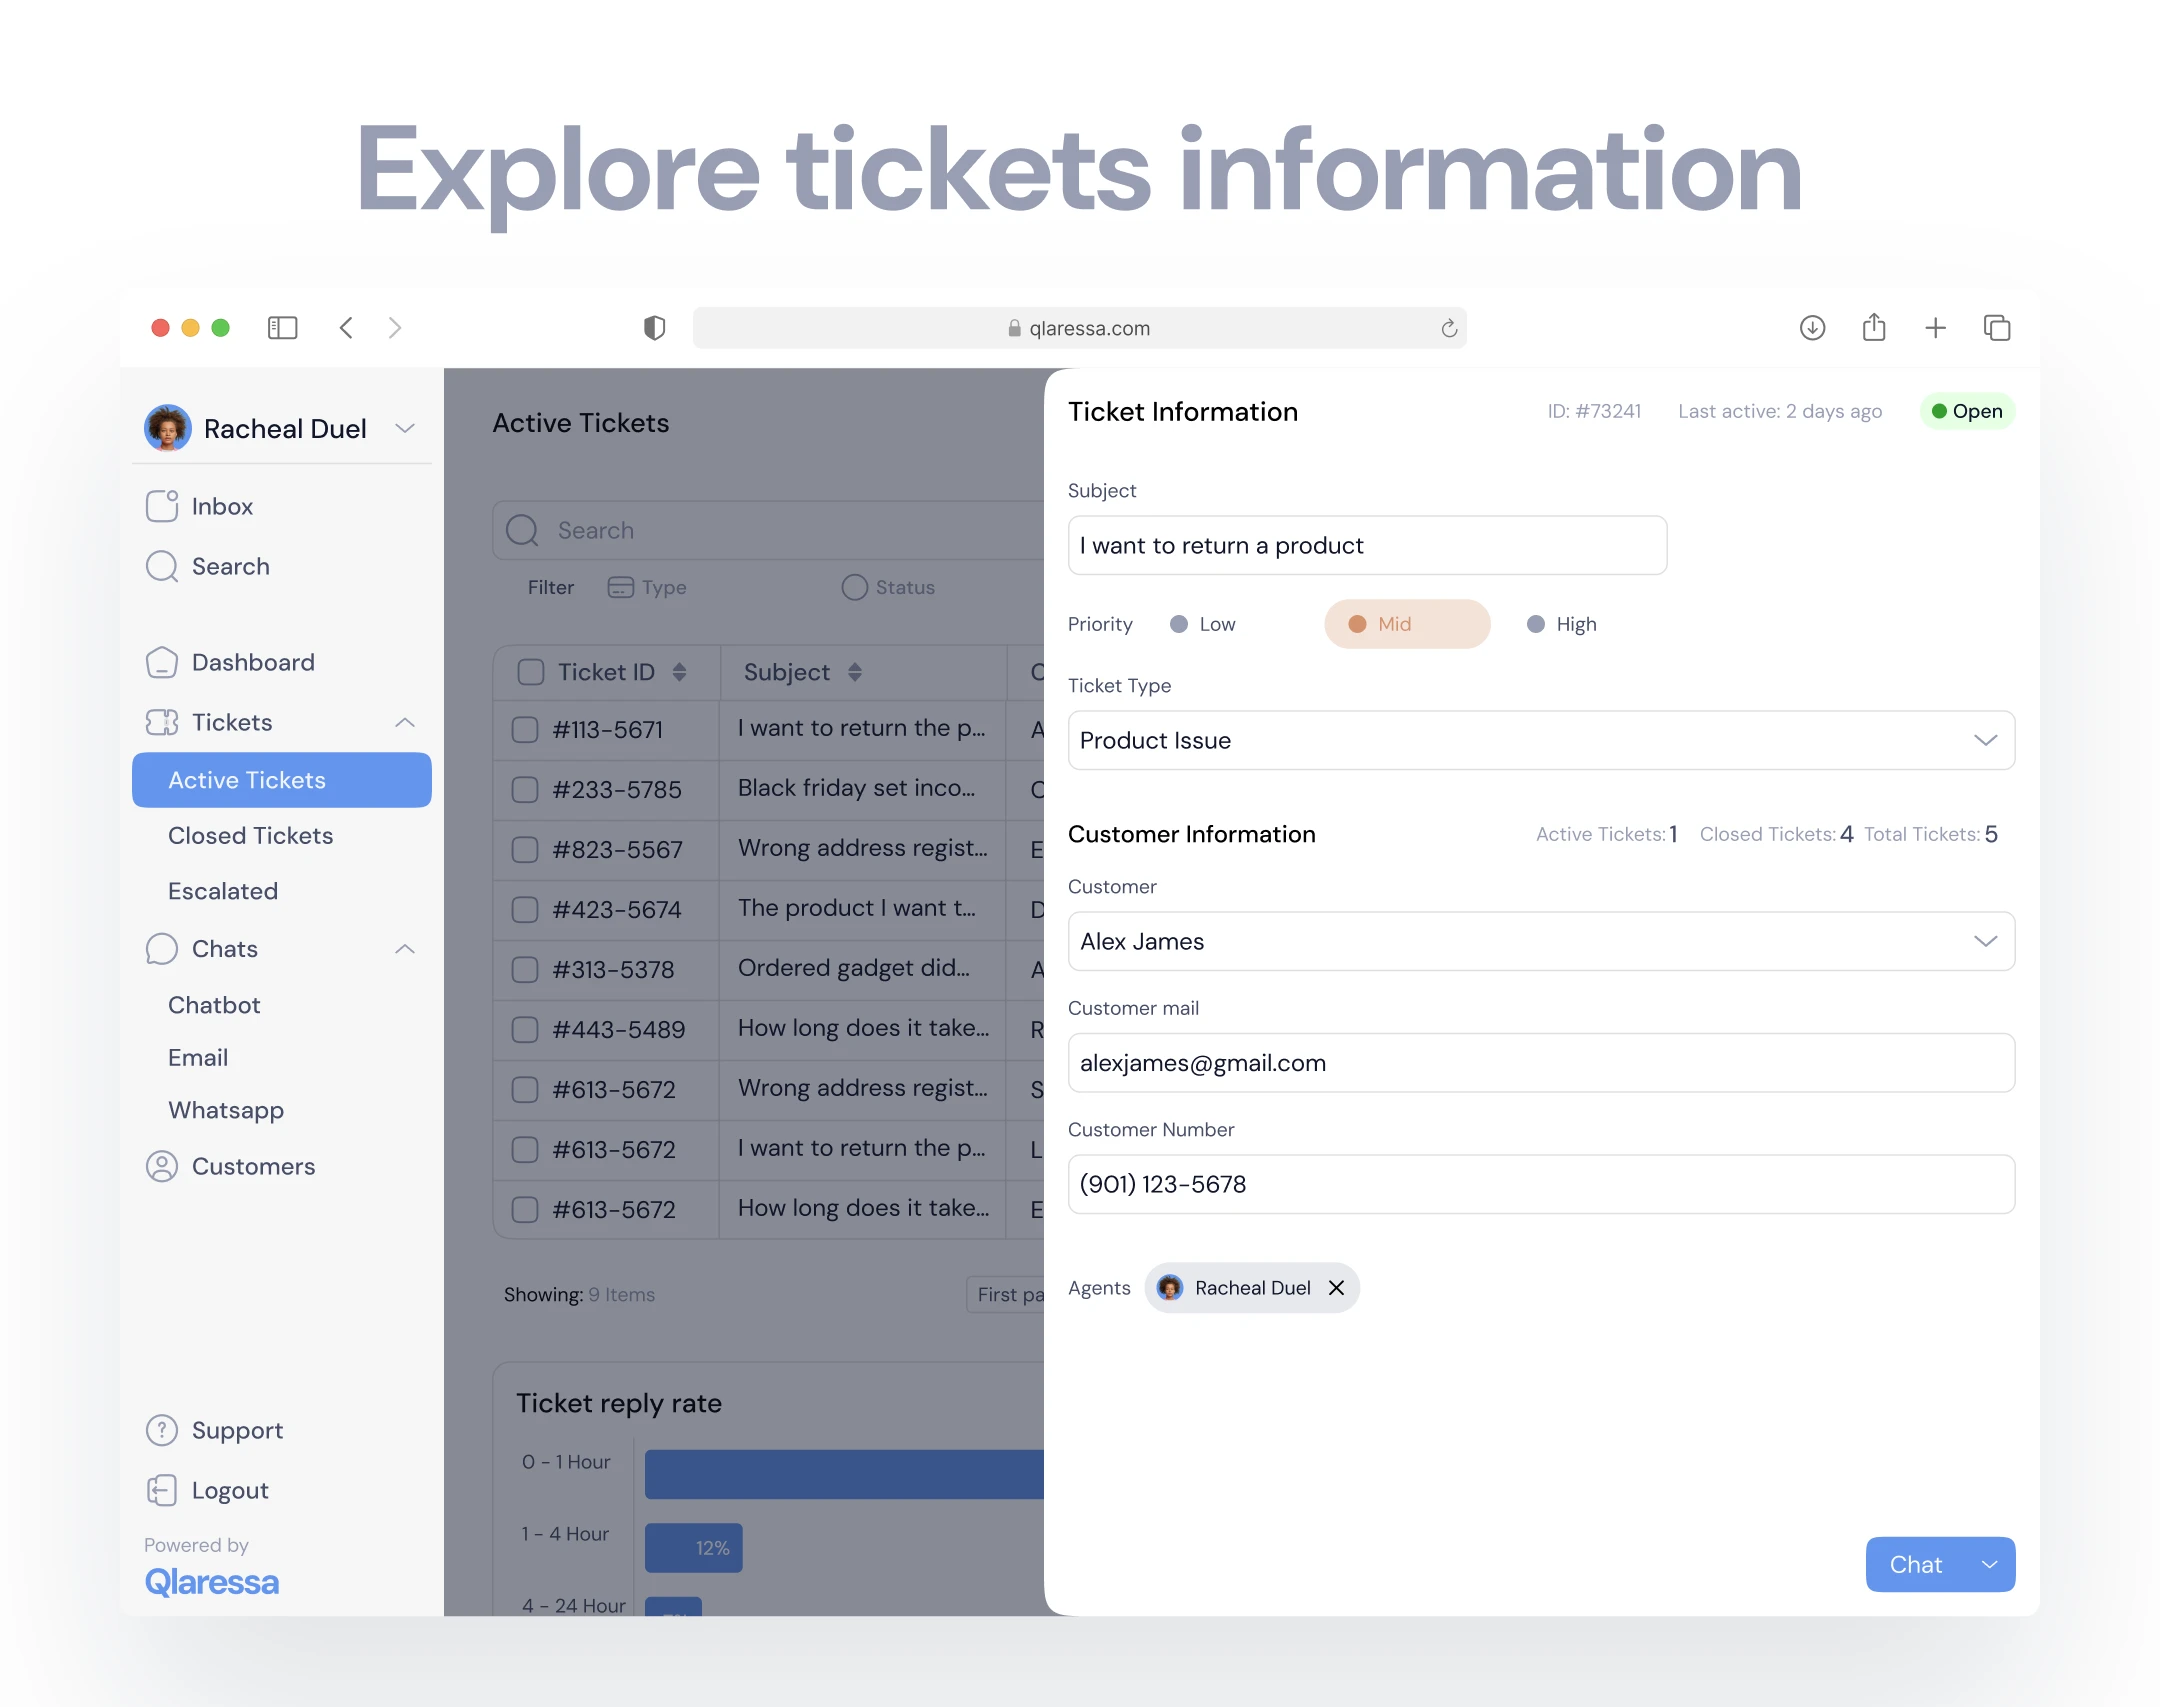Screen dimensions: 2160x1707
Task: Remove Racheal Duel agent chip
Action: pyautogui.click(x=1337, y=1288)
